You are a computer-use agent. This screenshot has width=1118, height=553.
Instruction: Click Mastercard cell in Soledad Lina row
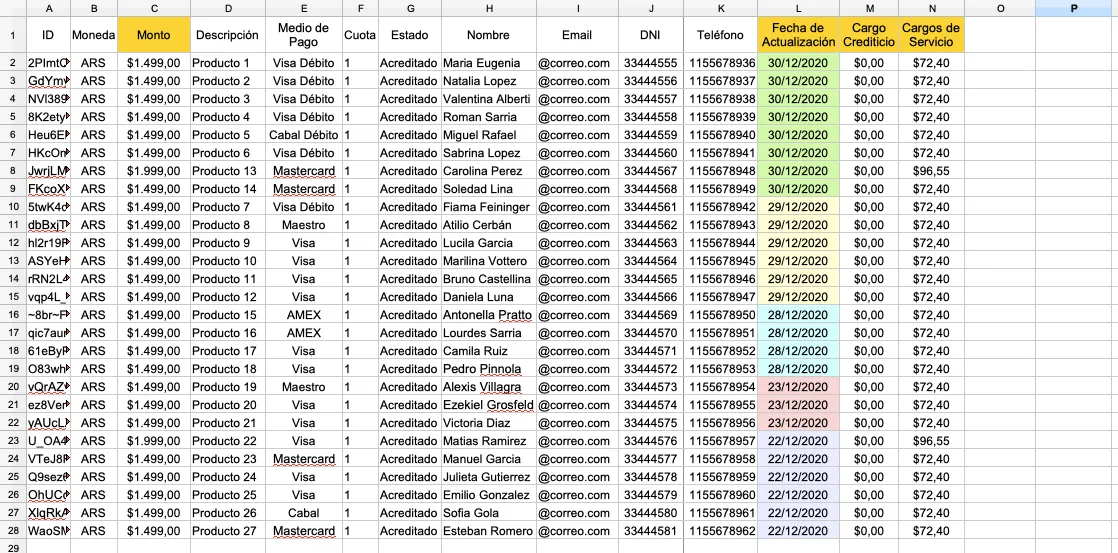[x=303, y=189]
